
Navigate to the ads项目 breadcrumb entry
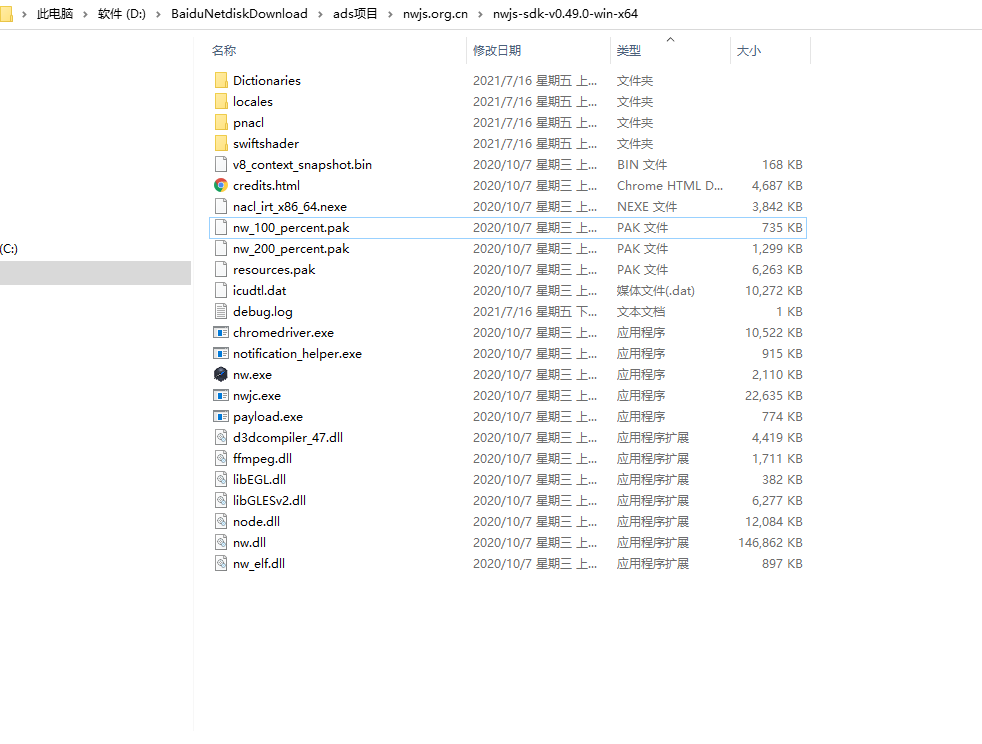[354, 13]
